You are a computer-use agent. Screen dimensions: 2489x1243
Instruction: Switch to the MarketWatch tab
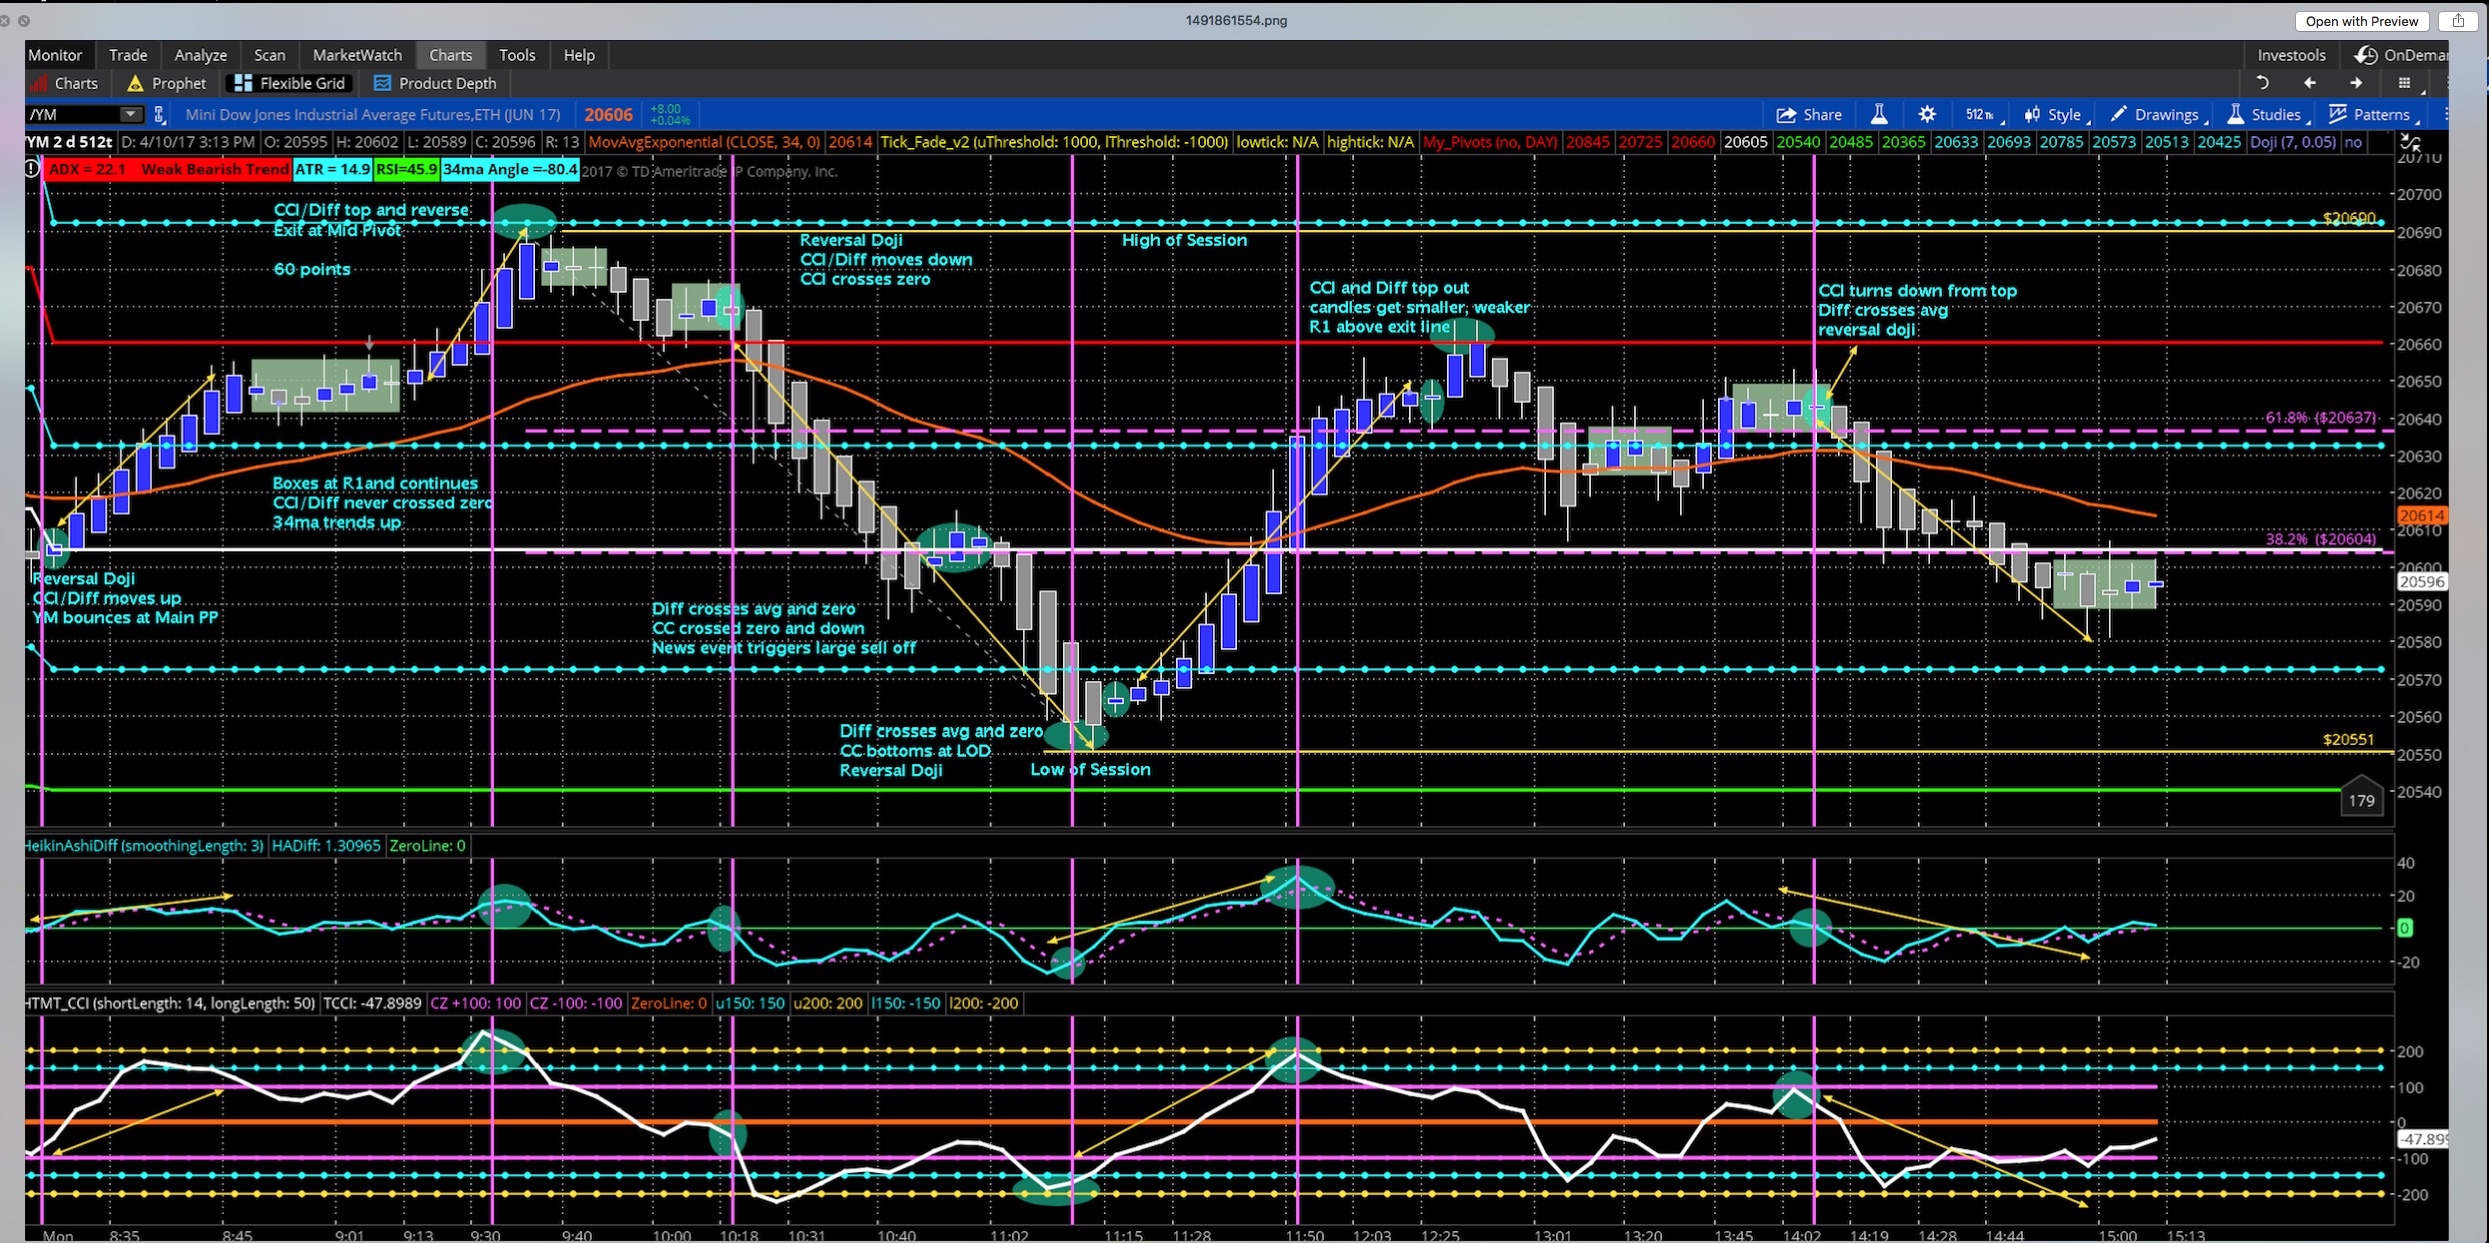pyautogui.click(x=357, y=55)
